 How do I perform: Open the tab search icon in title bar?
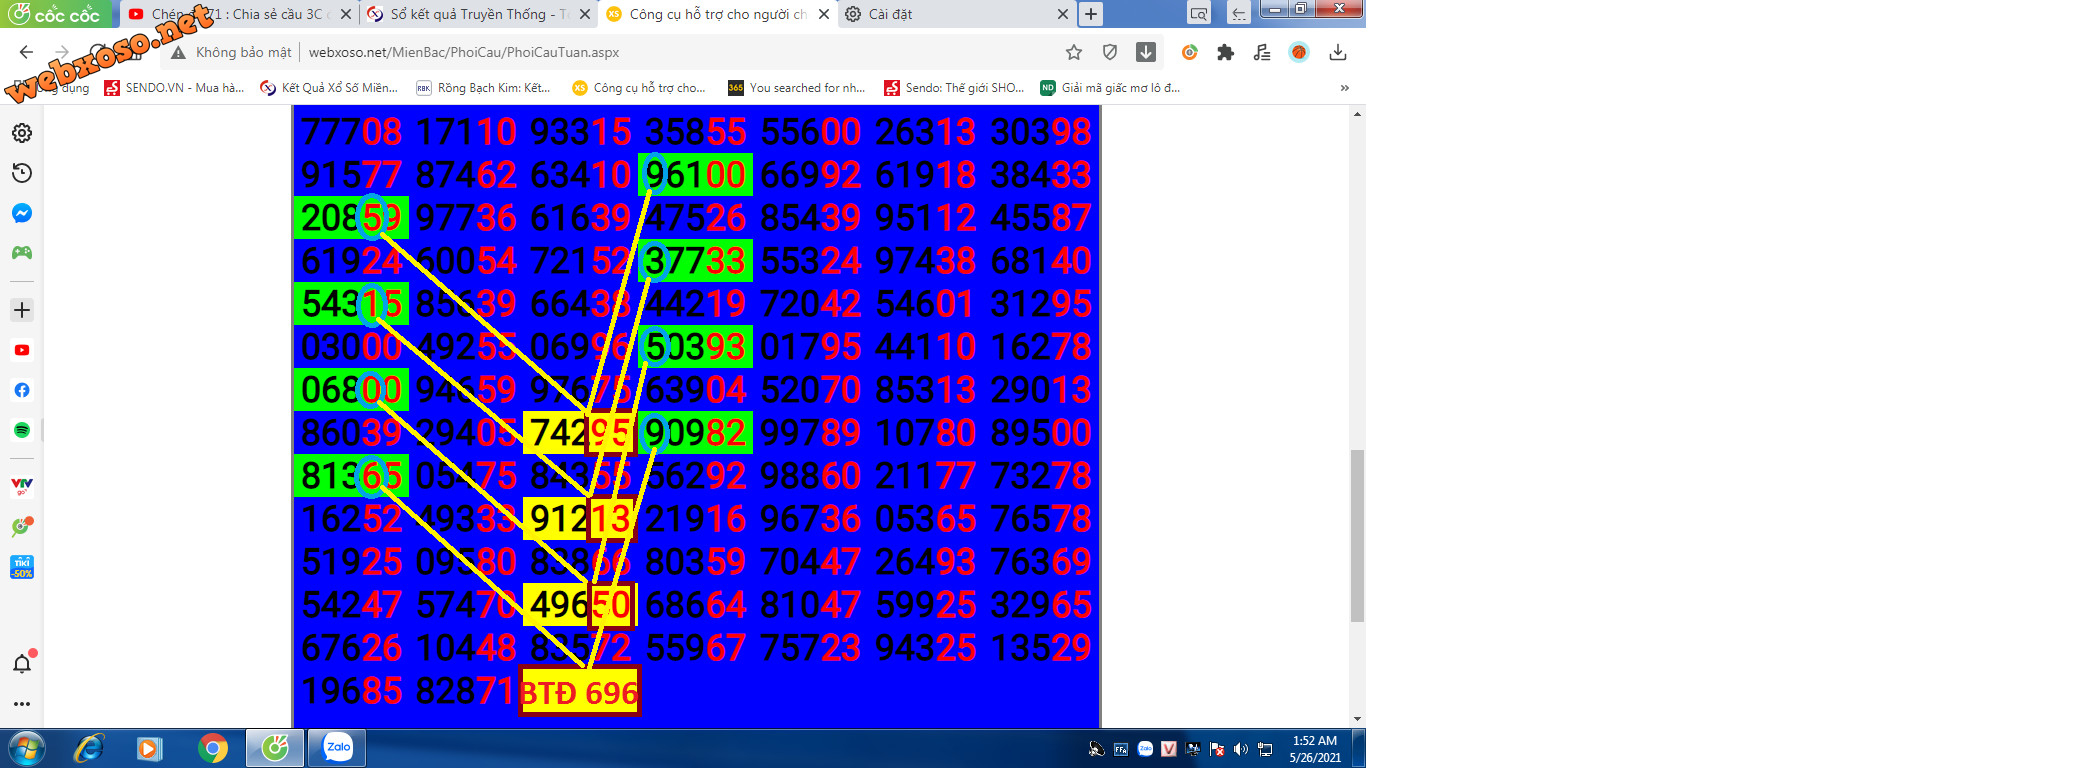click(1199, 14)
